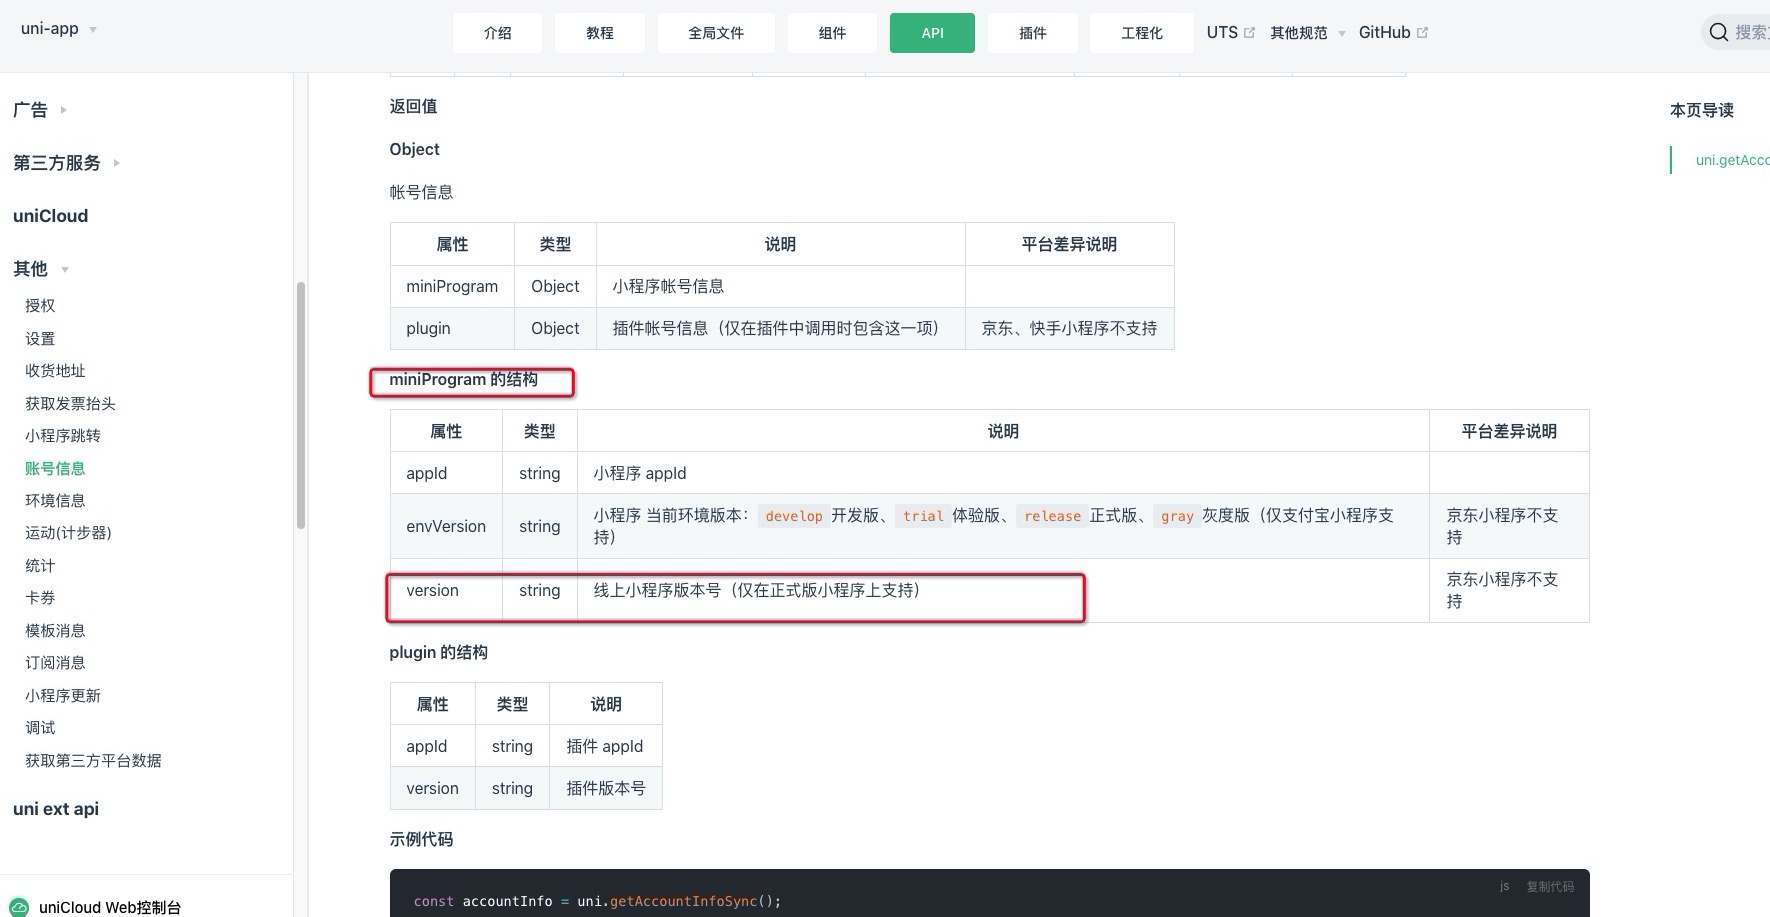The image size is (1770, 917).
Task: Click the uni.getAccountInfoSync page outline link
Action: tap(1732, 160)
